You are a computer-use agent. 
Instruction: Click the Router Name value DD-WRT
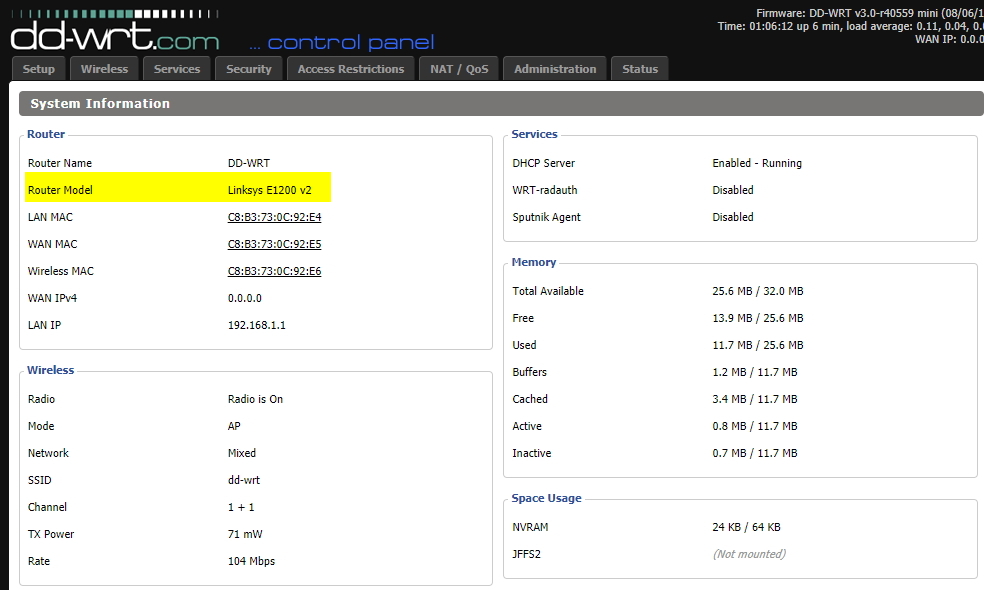tap(249, 163)
